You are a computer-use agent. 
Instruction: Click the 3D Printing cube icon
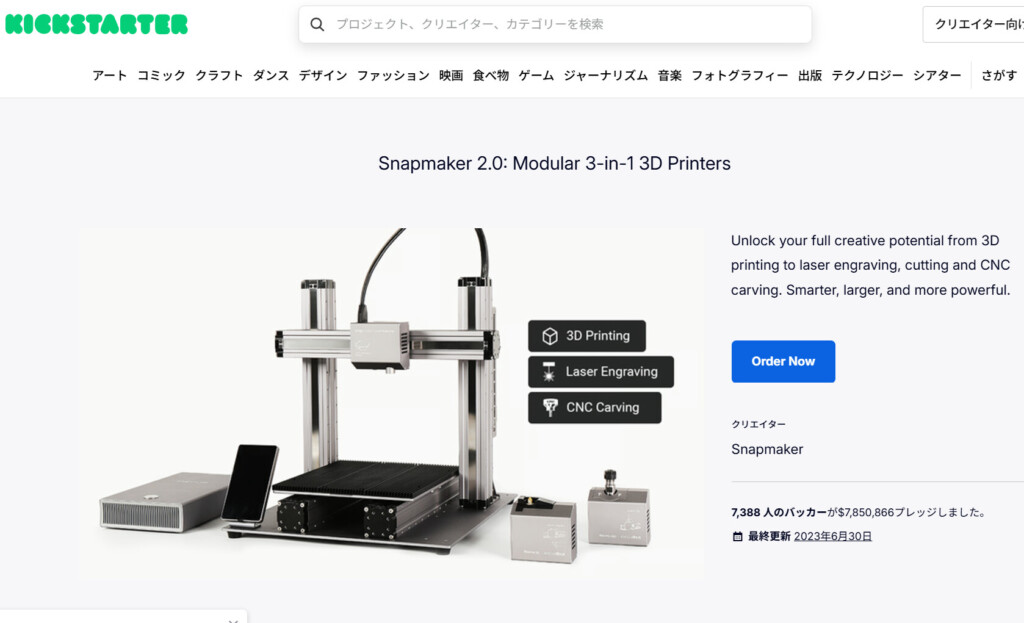(x=550, y=336)
